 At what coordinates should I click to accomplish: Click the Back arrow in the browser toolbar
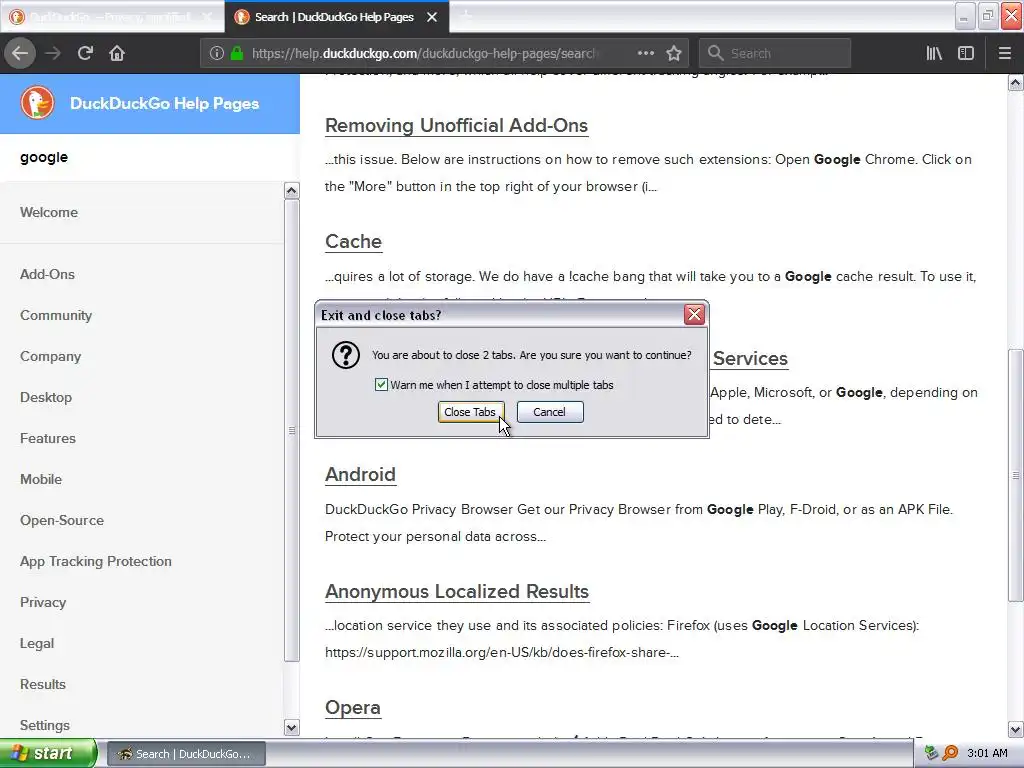[x=20, y=53]
